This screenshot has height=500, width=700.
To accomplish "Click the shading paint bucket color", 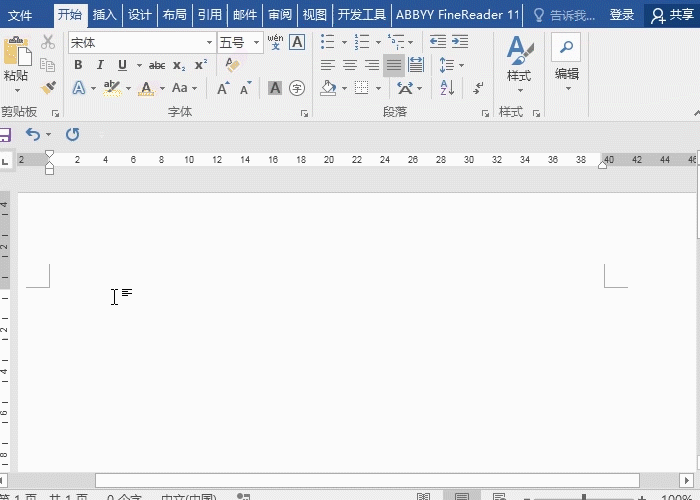I will [328, 88].
